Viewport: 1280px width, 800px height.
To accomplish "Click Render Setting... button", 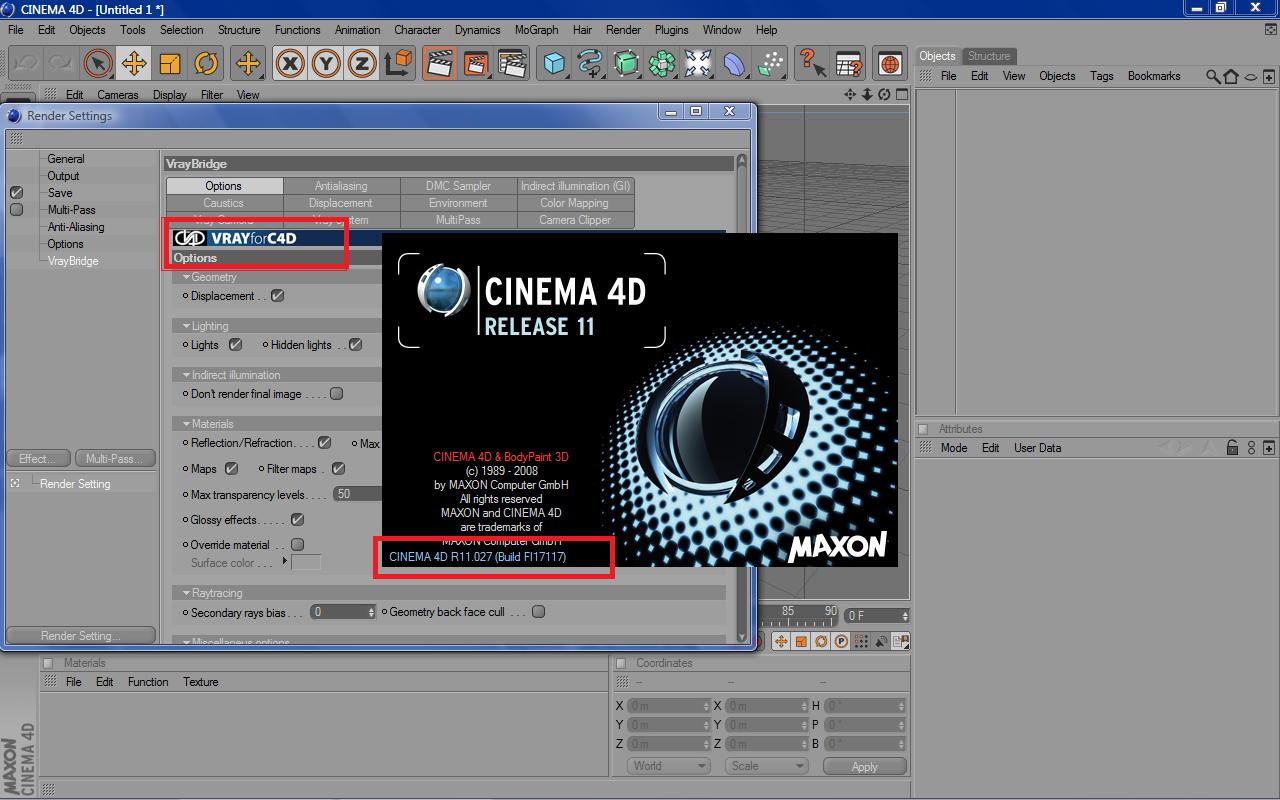I will point(81,636).
